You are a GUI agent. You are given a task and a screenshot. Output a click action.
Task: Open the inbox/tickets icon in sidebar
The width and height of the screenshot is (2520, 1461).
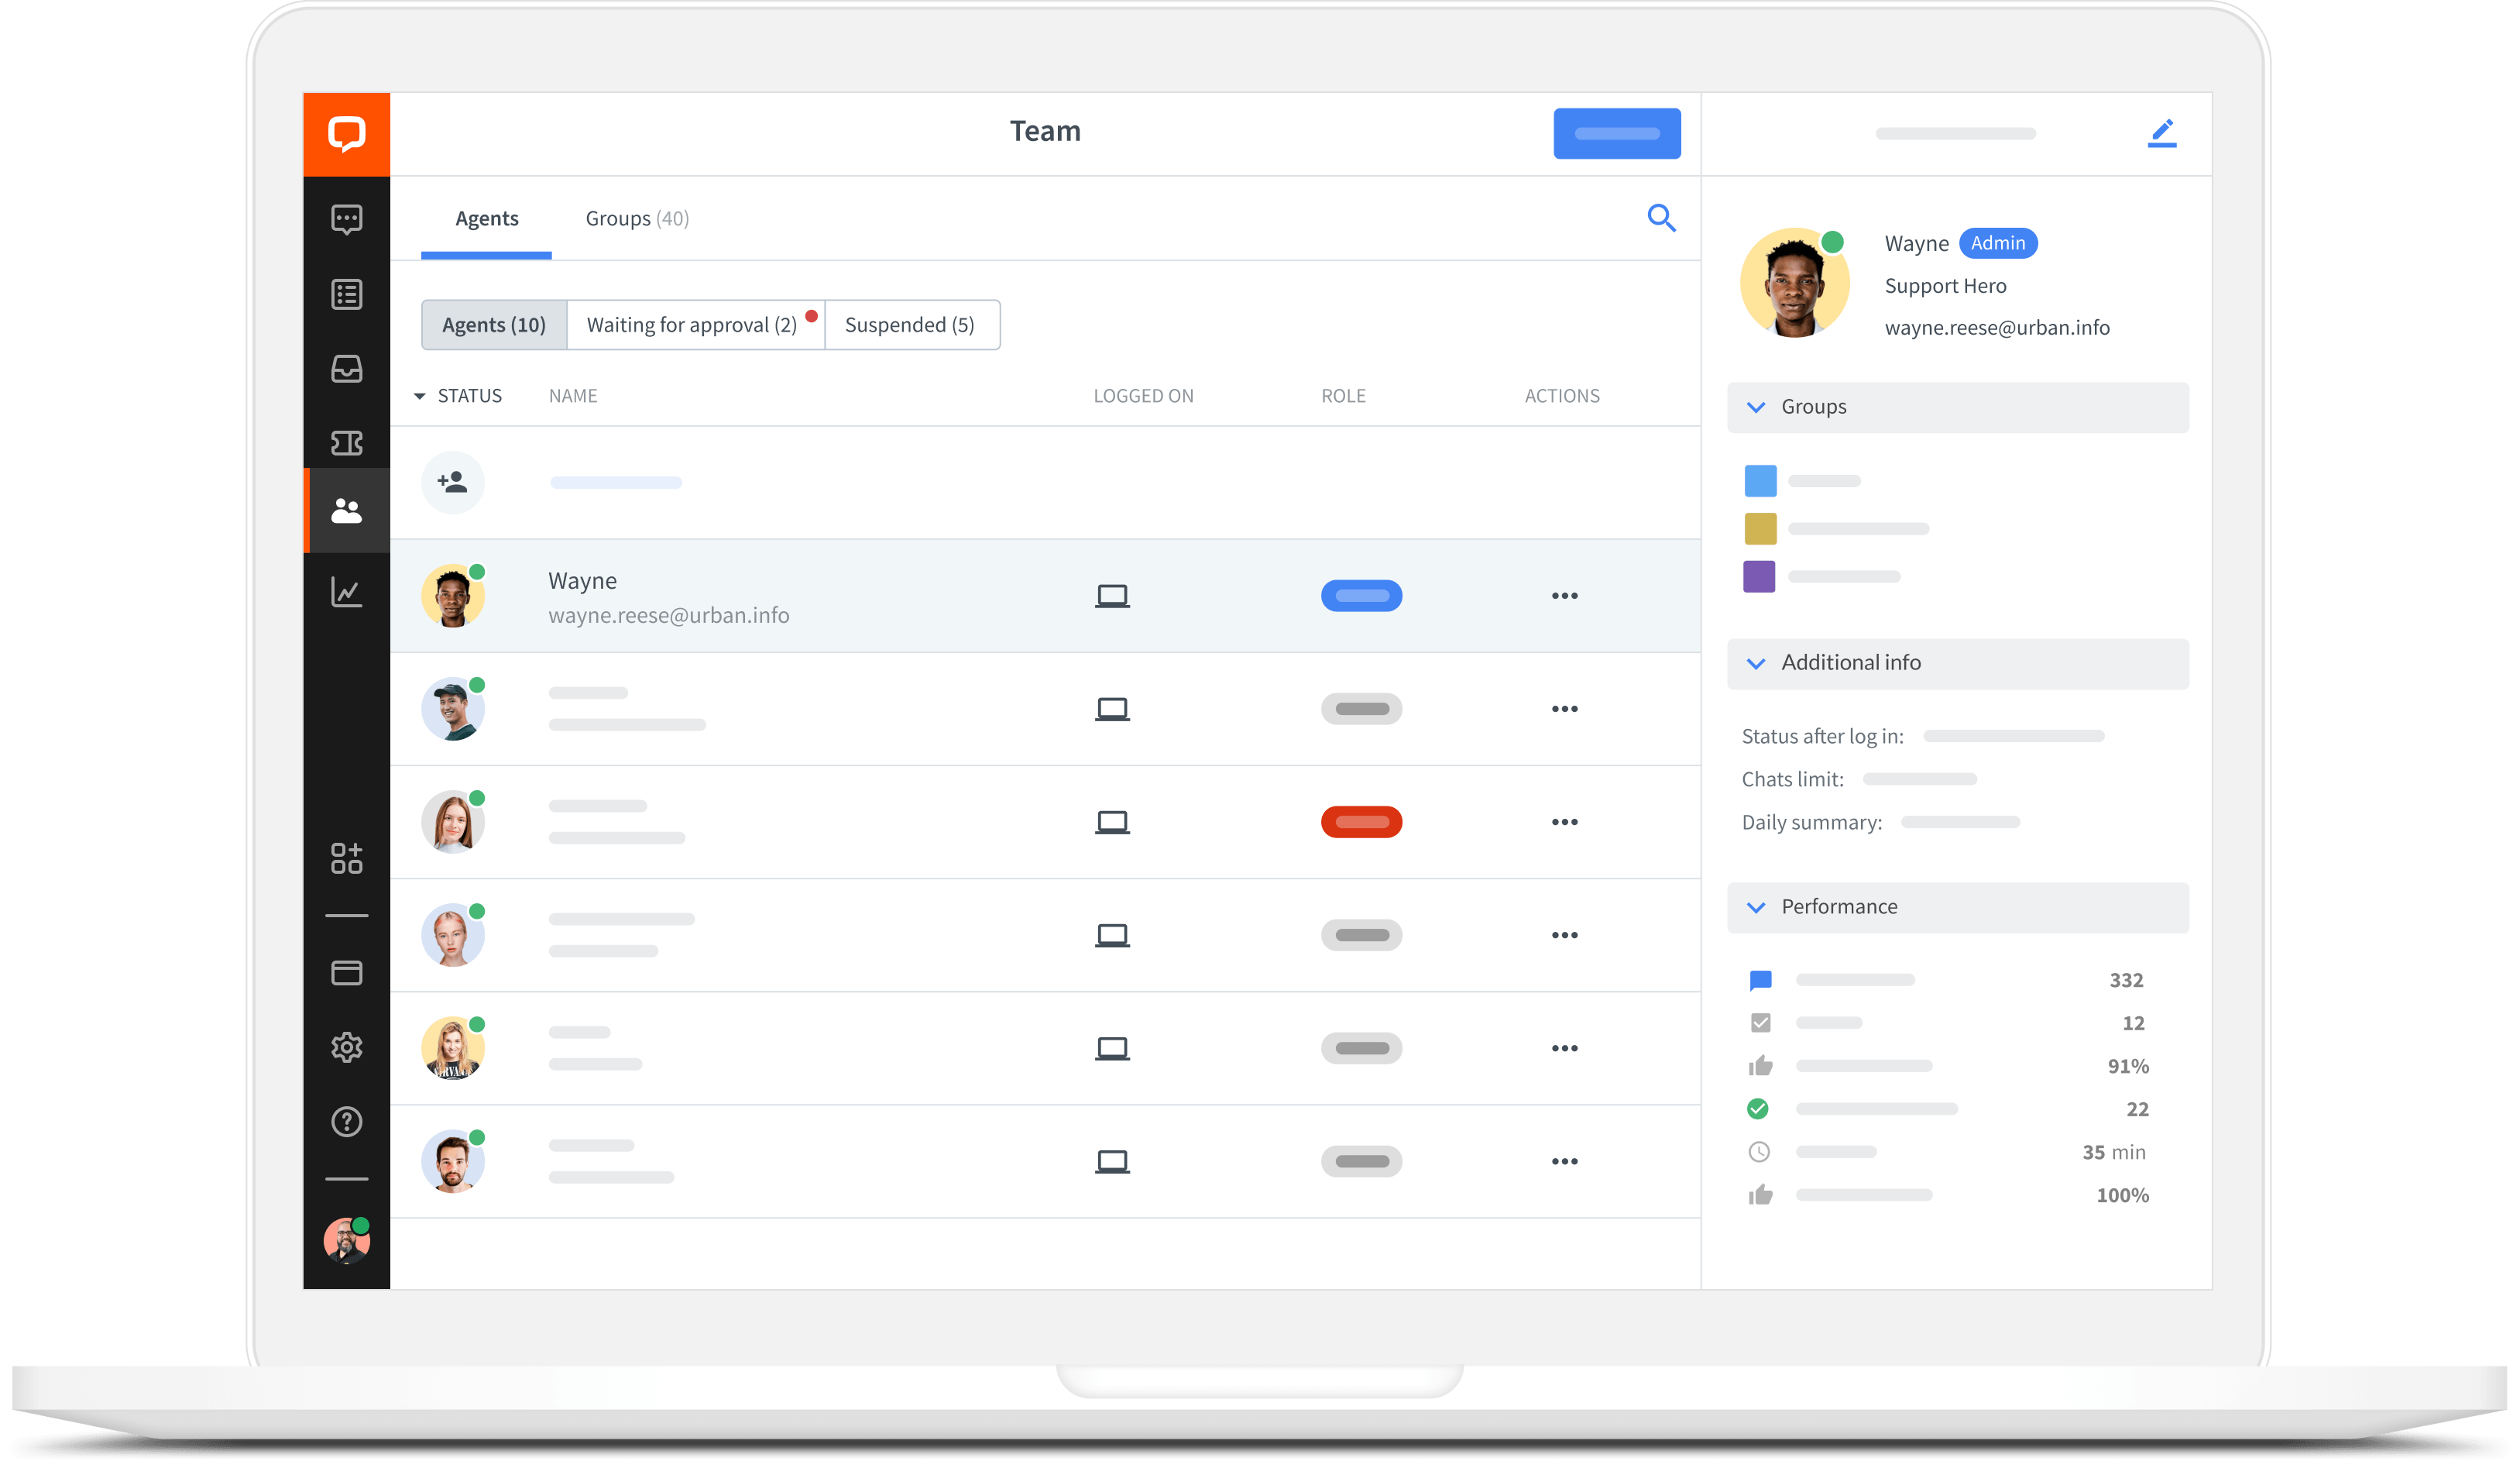click(346, 369)
